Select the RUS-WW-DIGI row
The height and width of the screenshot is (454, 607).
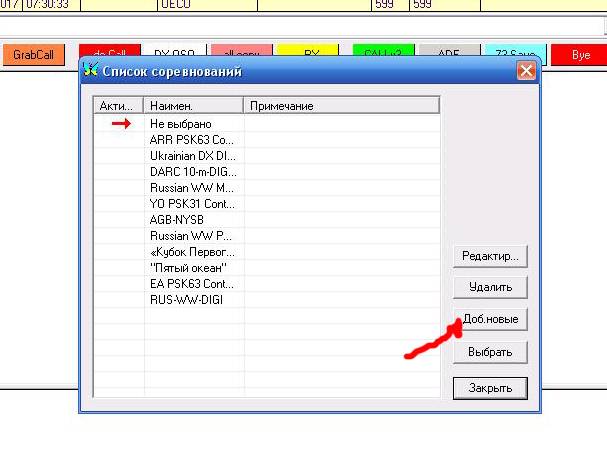point(266,300)
